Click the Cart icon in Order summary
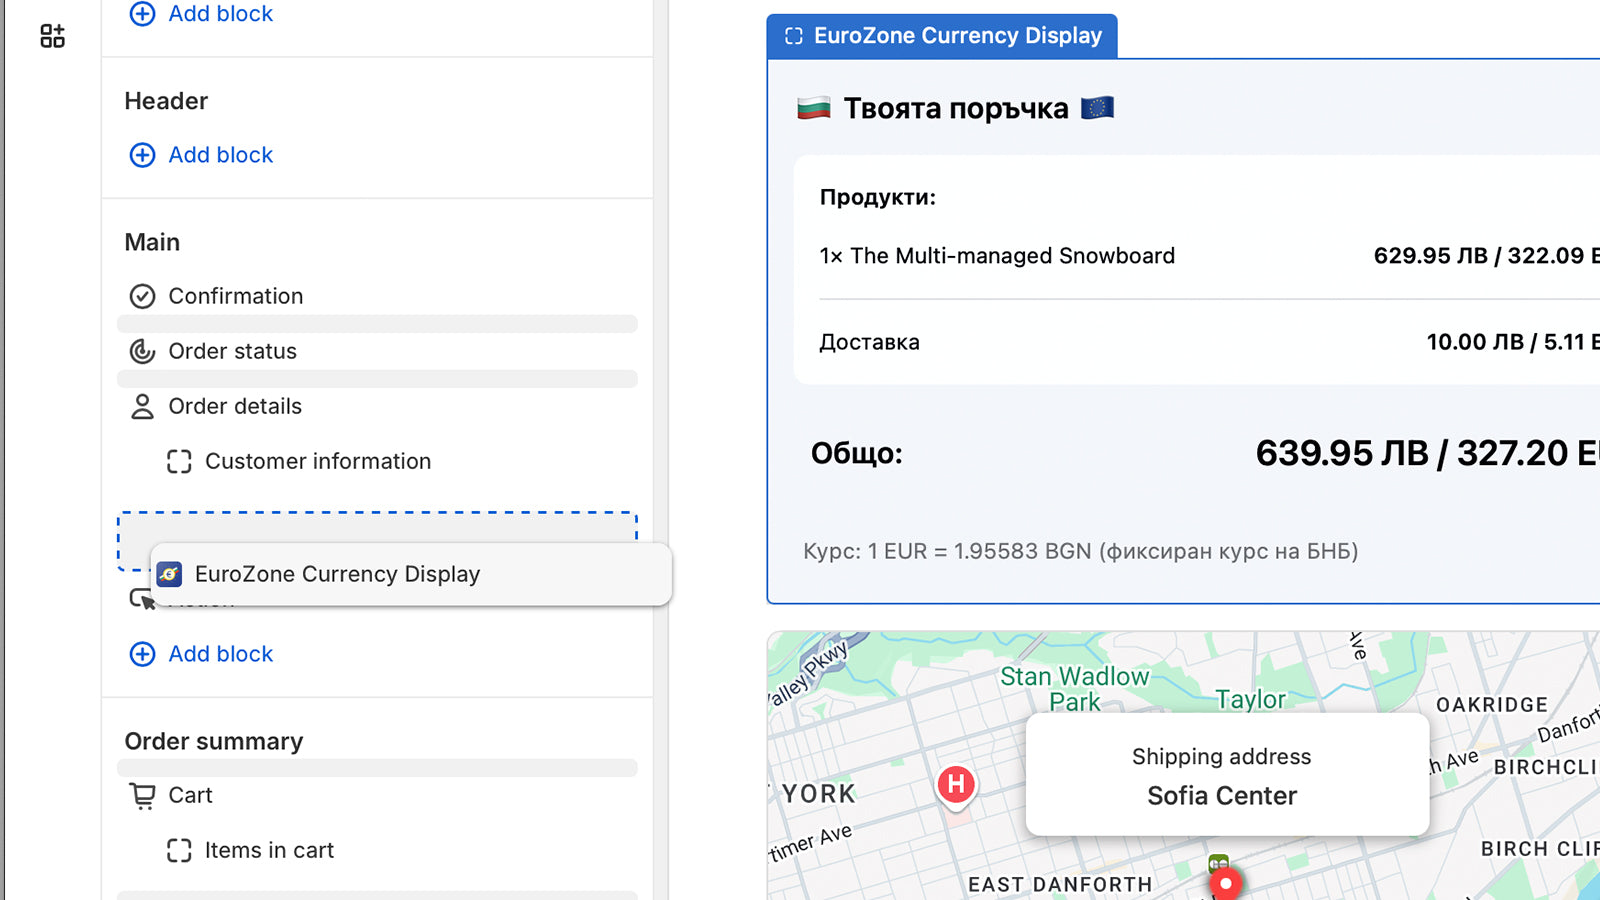 pos(143,795)
